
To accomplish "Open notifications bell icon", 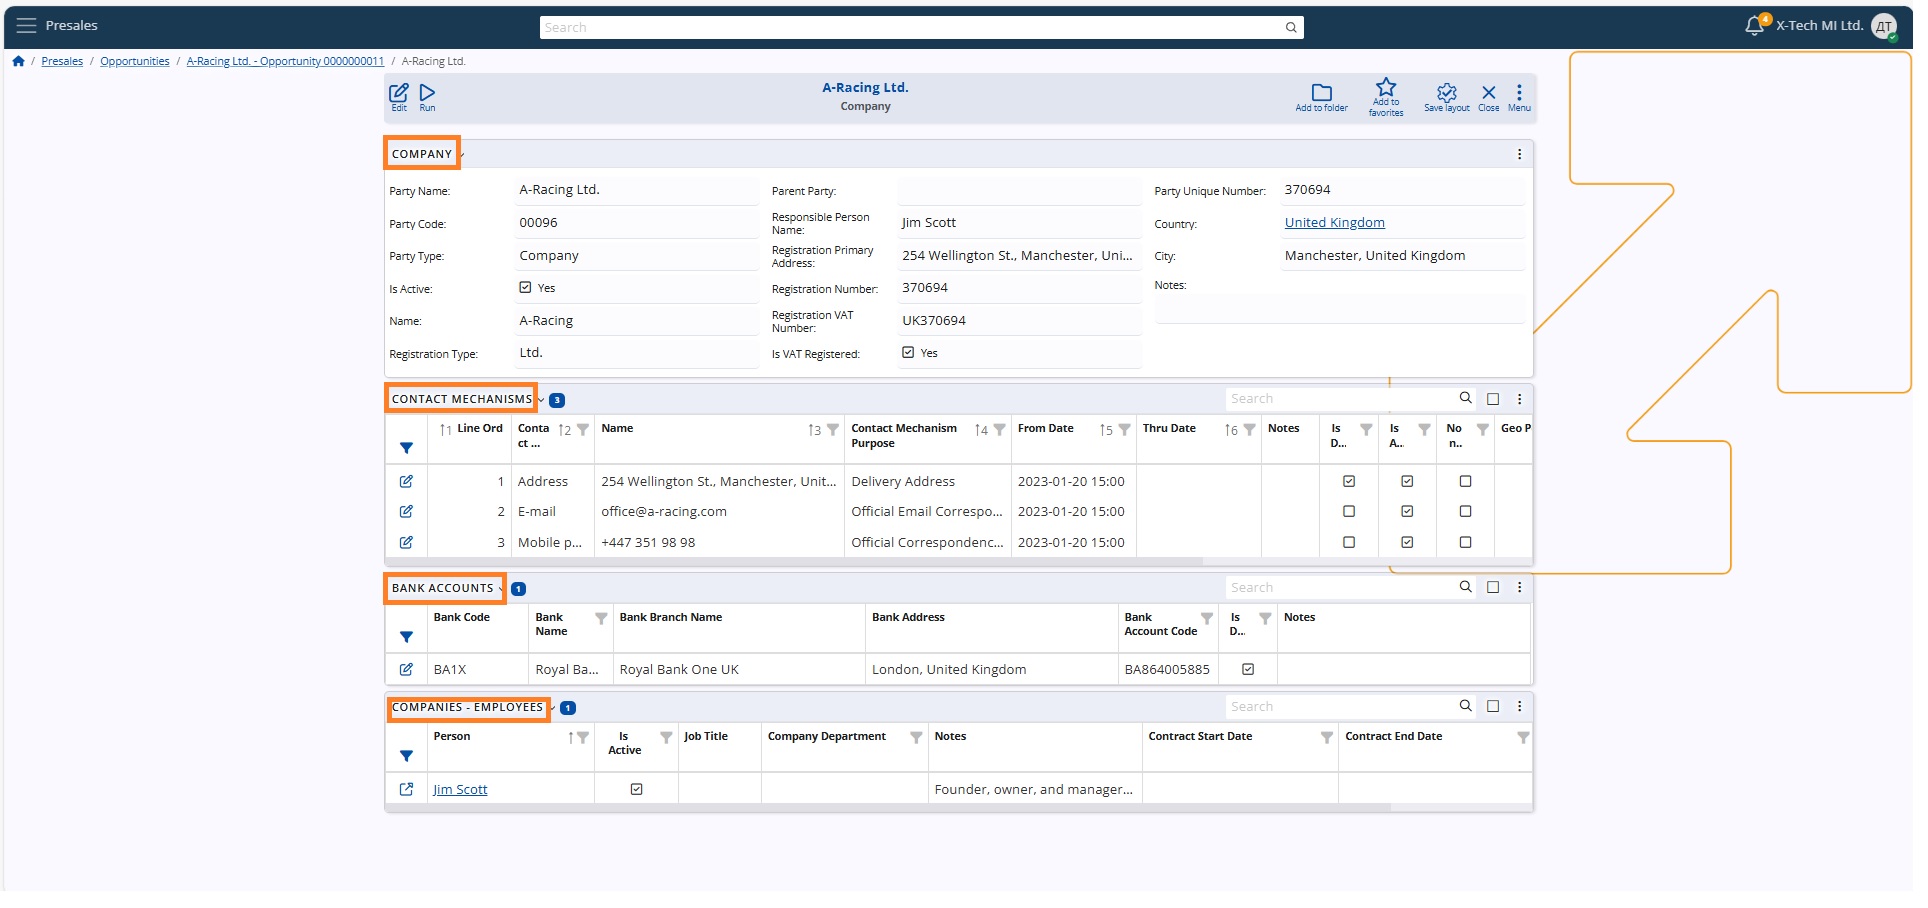I will point(1754,26).
